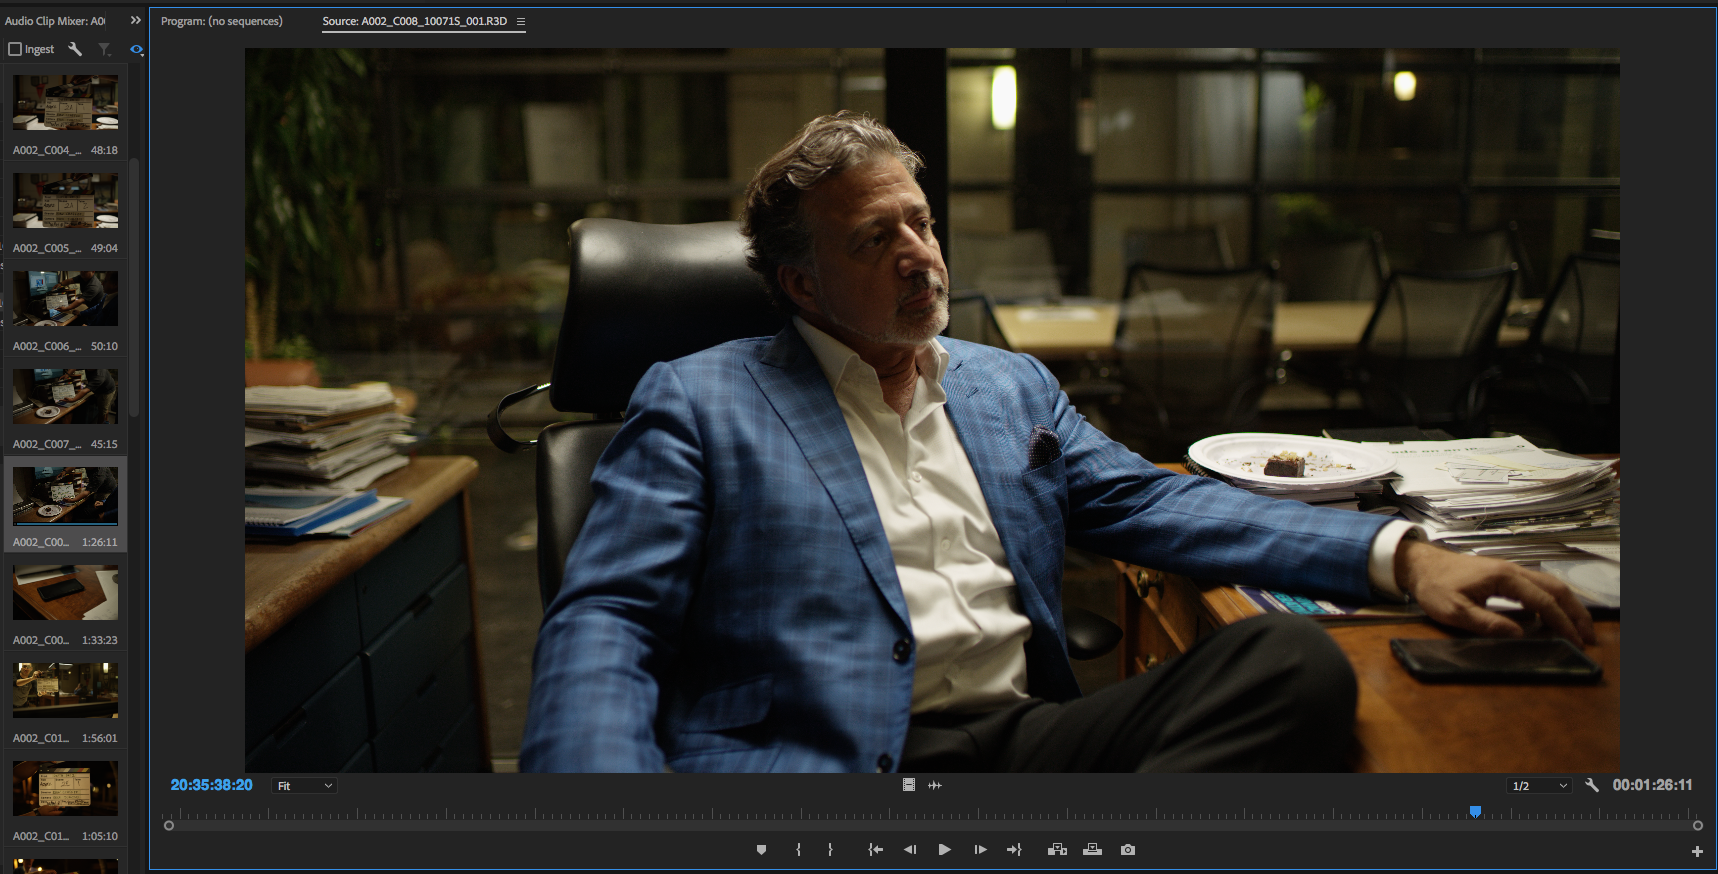1718x874 pixels.
Task: Click the Media Browser vertical scrollbar
Action: click(x=134, y=290)
